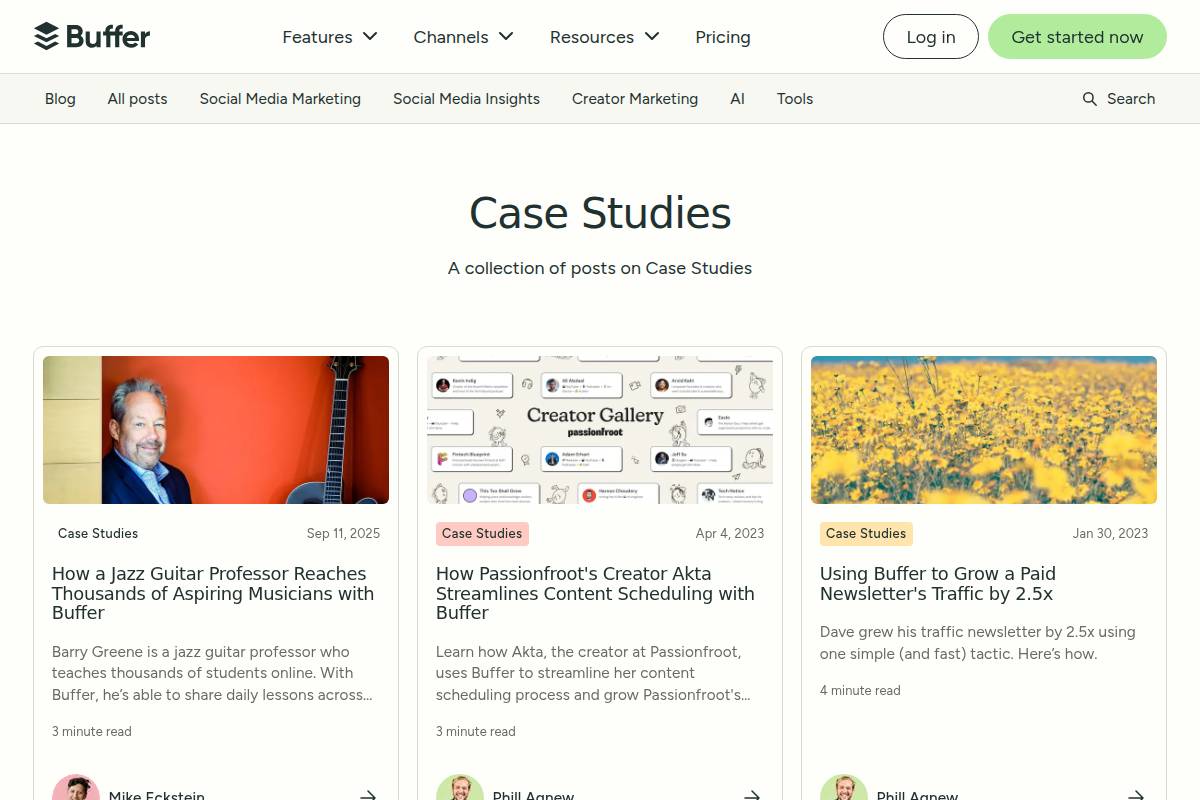Open the Log in page
This screenshot has height=800, width=1200.
click(x=930, y=36)
